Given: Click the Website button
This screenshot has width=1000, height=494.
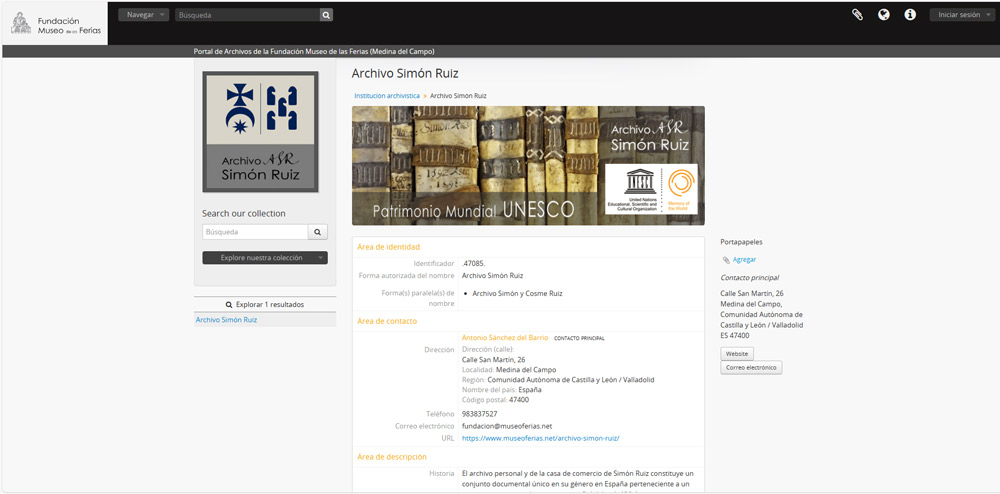Looking at the screenshot, I should point(737,354).
